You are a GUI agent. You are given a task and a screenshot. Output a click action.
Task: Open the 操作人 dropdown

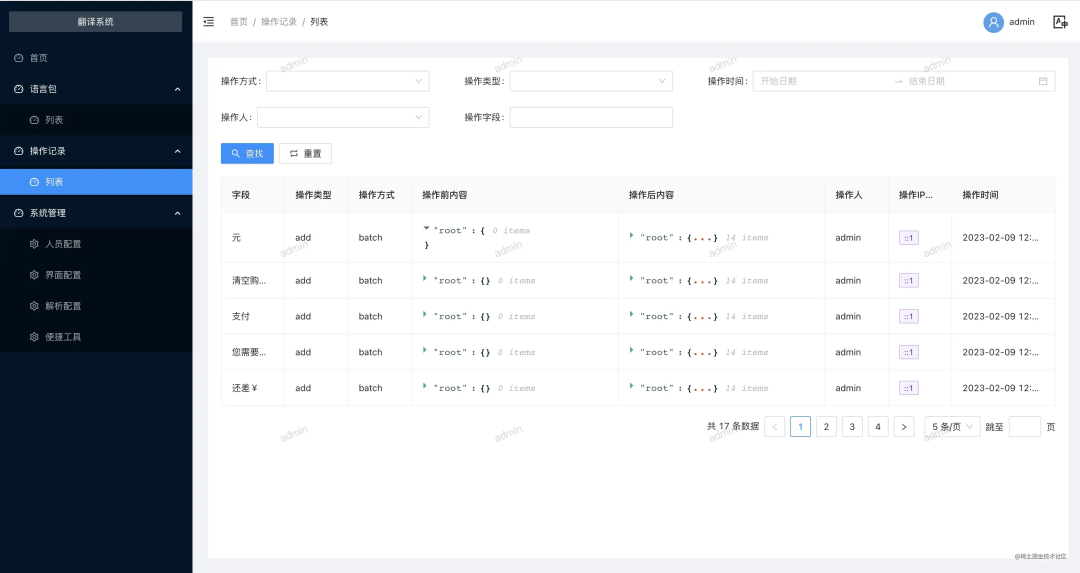(343, 117)
